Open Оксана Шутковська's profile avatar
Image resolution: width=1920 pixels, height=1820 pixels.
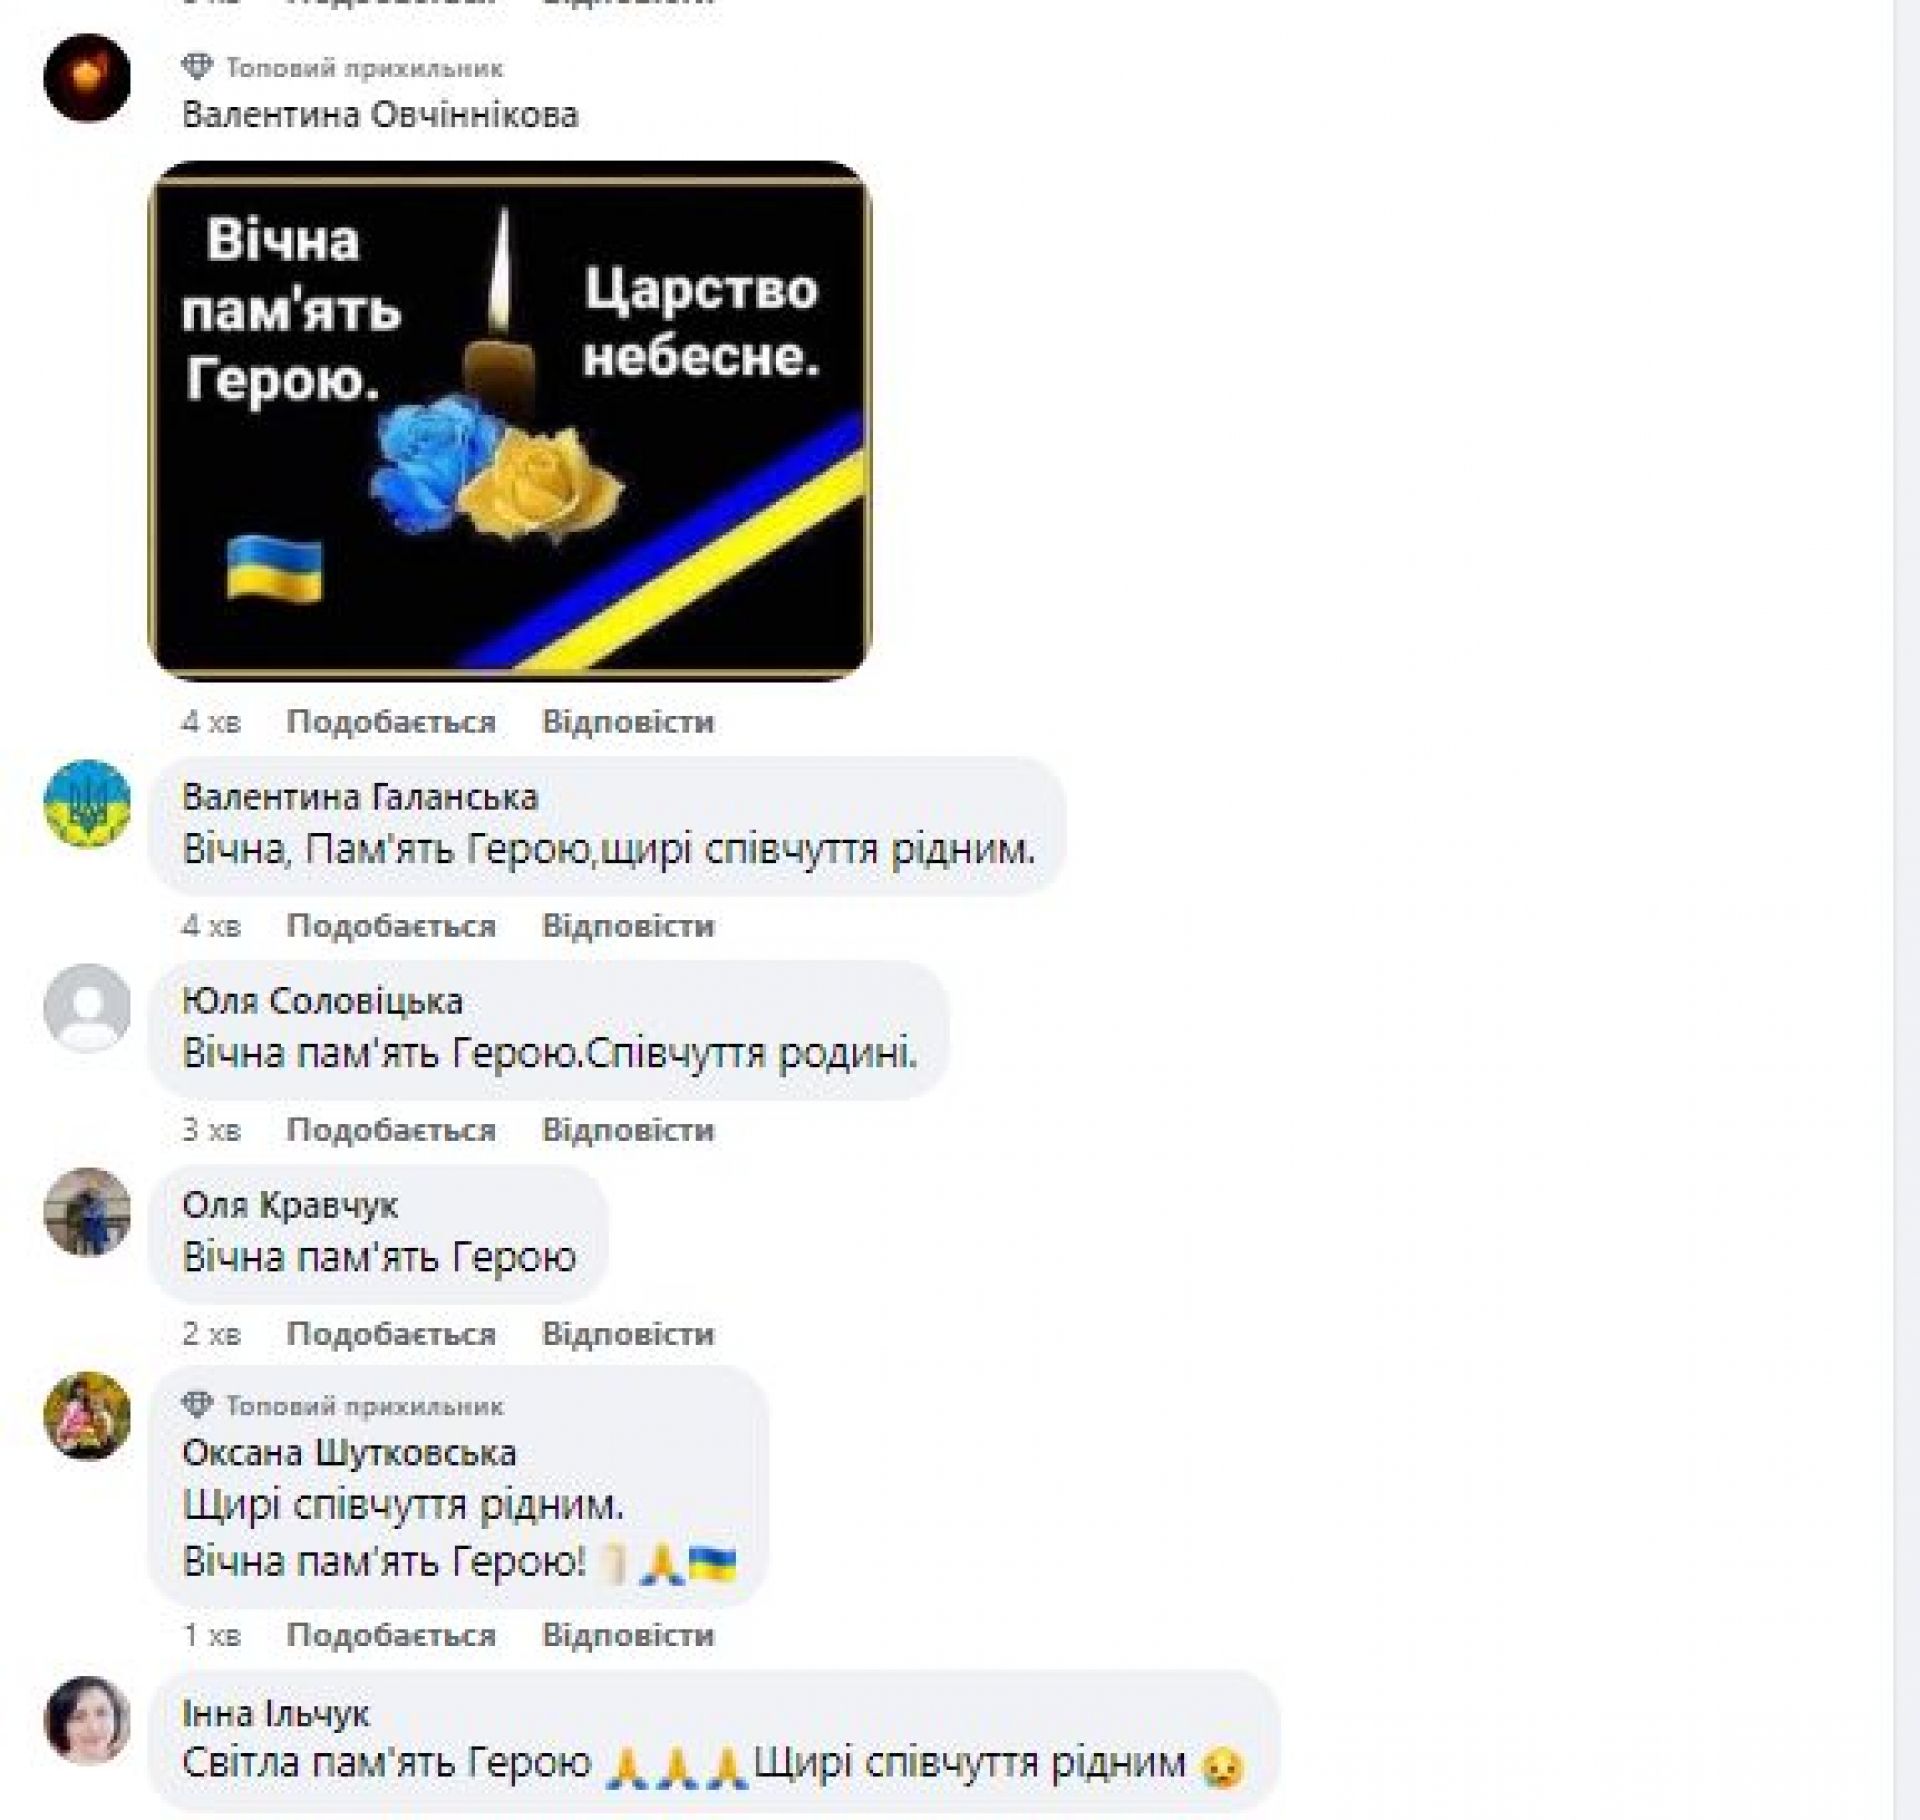pos(87,1415)
